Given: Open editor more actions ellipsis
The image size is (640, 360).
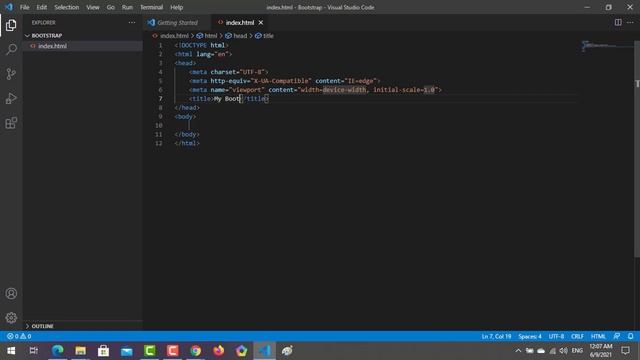Looking at the screenshot, I should point(630,22).
